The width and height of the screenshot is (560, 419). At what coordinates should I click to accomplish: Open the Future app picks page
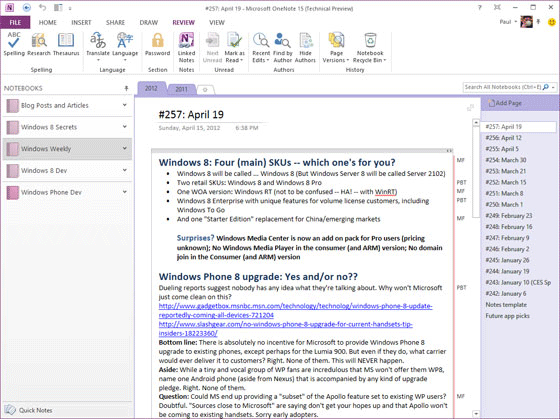tap(507, 316)
